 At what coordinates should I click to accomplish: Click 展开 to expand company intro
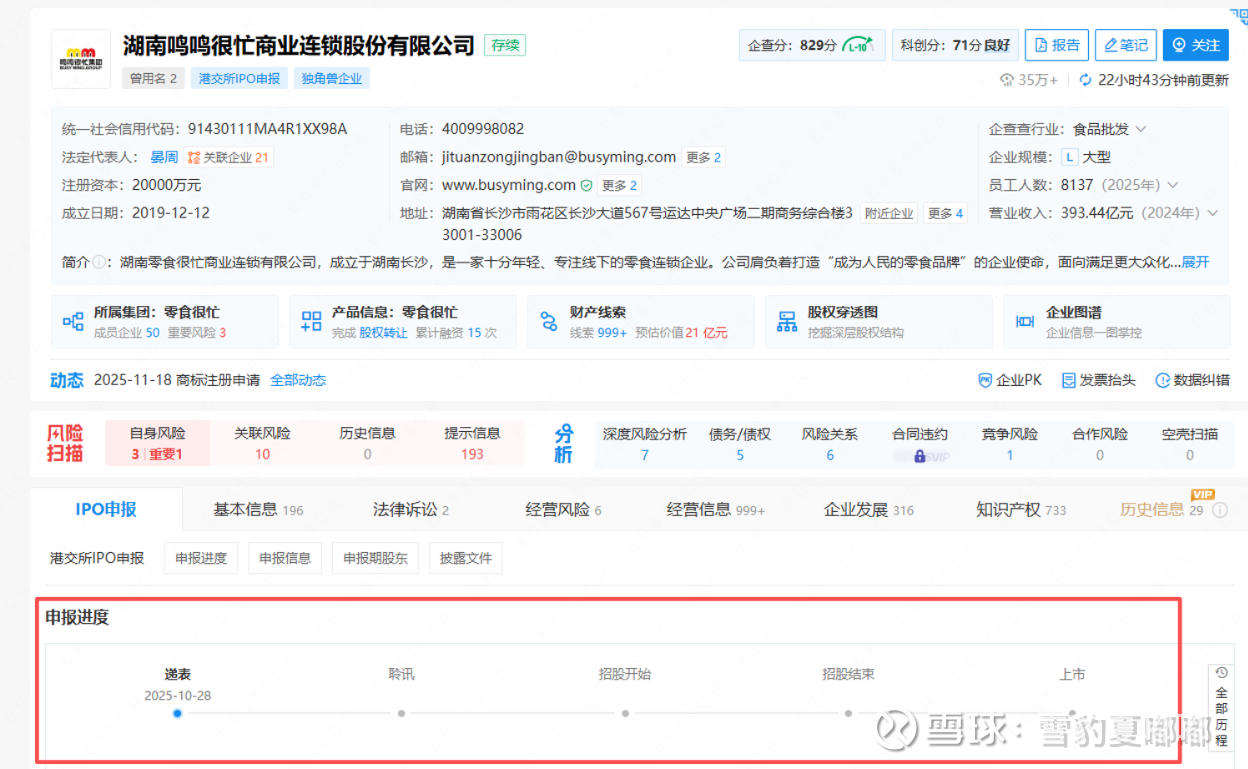point(1195,262)
